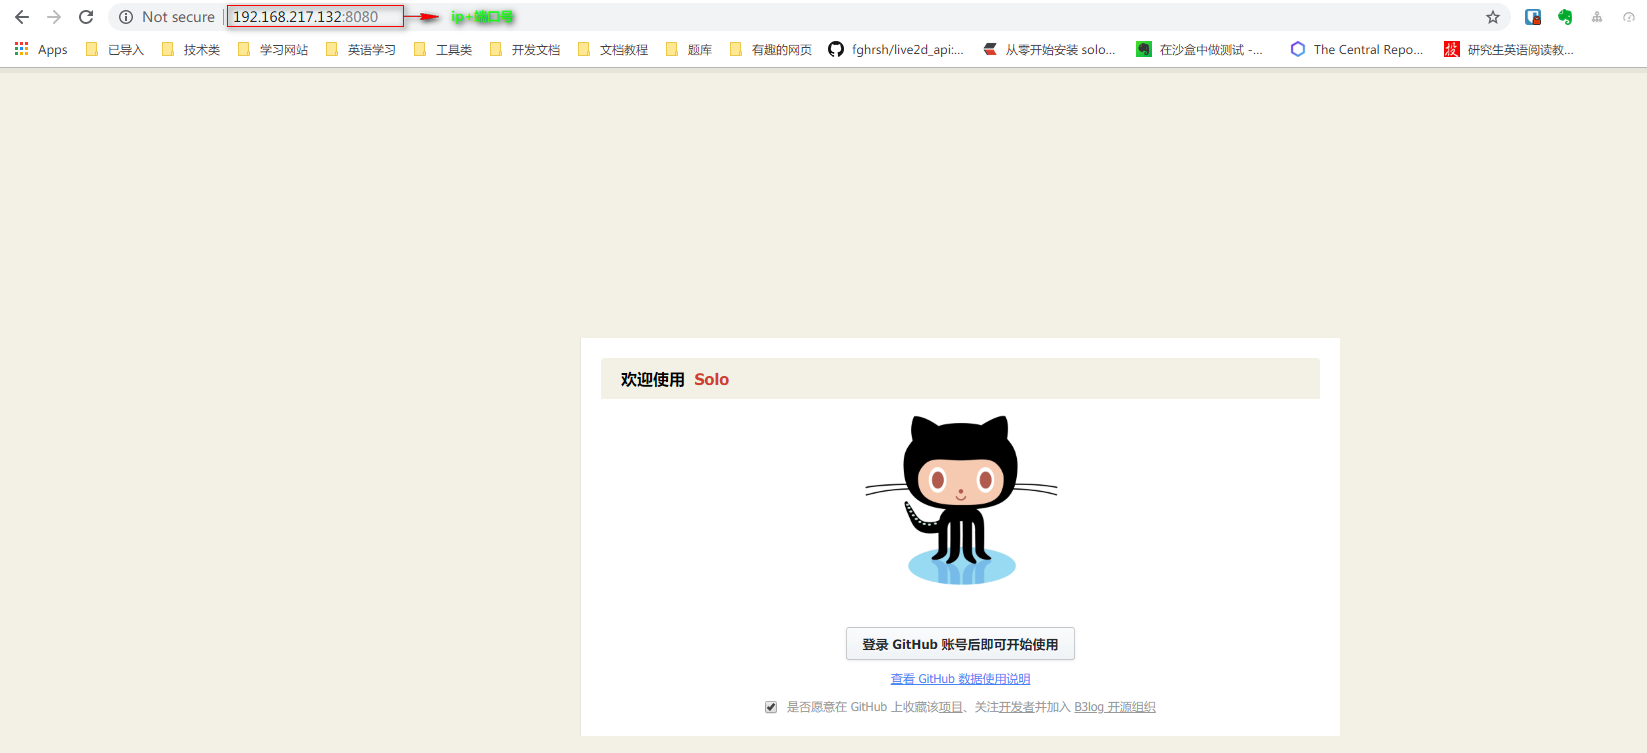Open the blue extension icon in the toolbar
Screen dimensions: 1647x753
tap(1533, 17)
